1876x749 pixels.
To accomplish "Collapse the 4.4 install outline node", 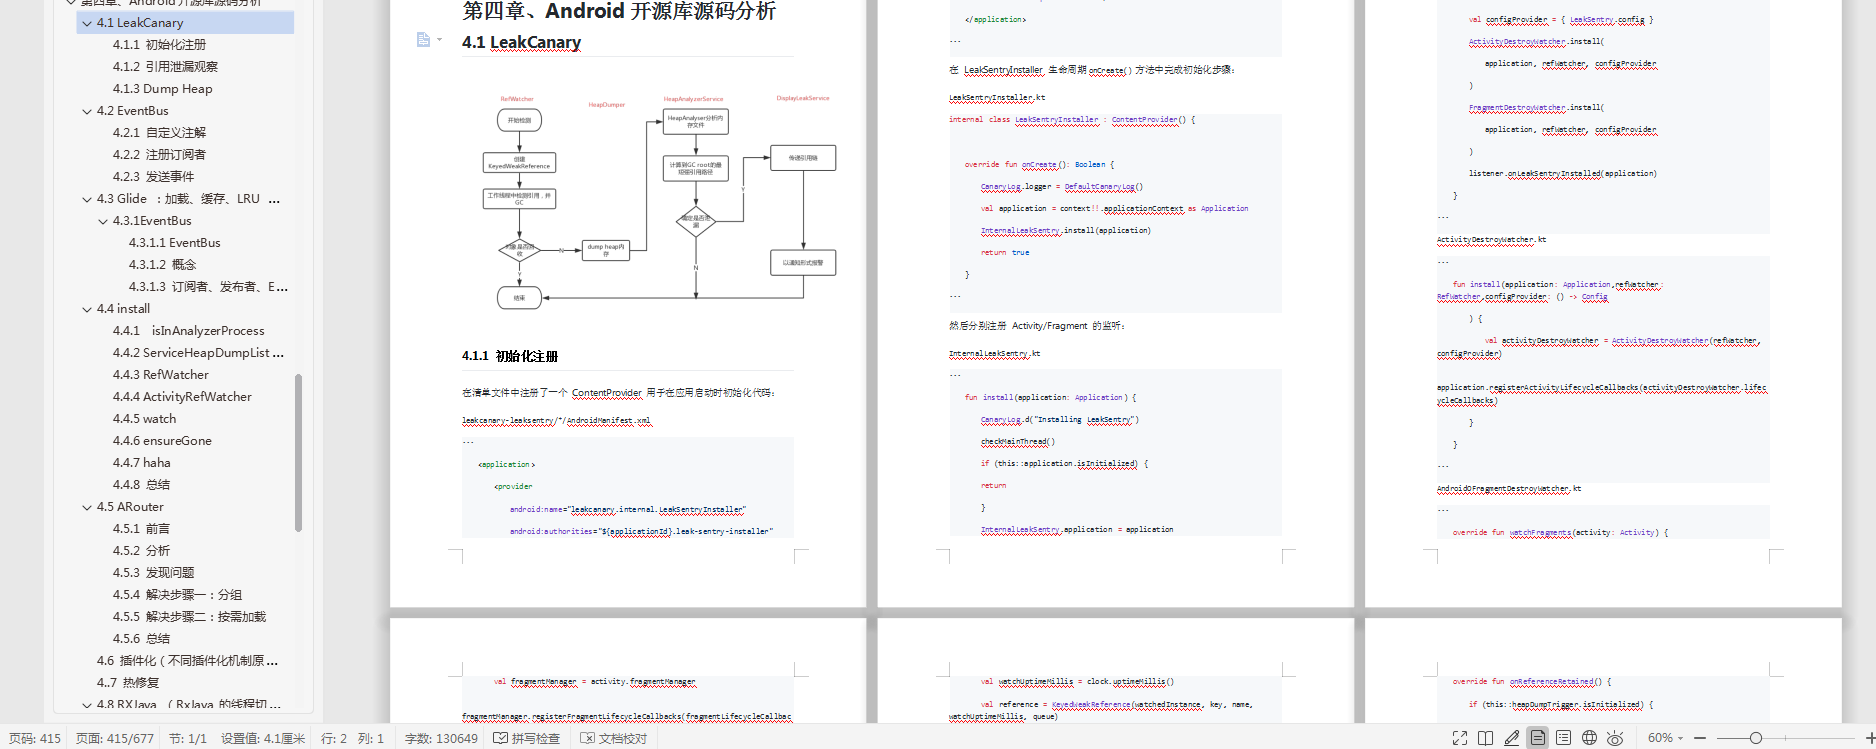I will coord(87,309).
